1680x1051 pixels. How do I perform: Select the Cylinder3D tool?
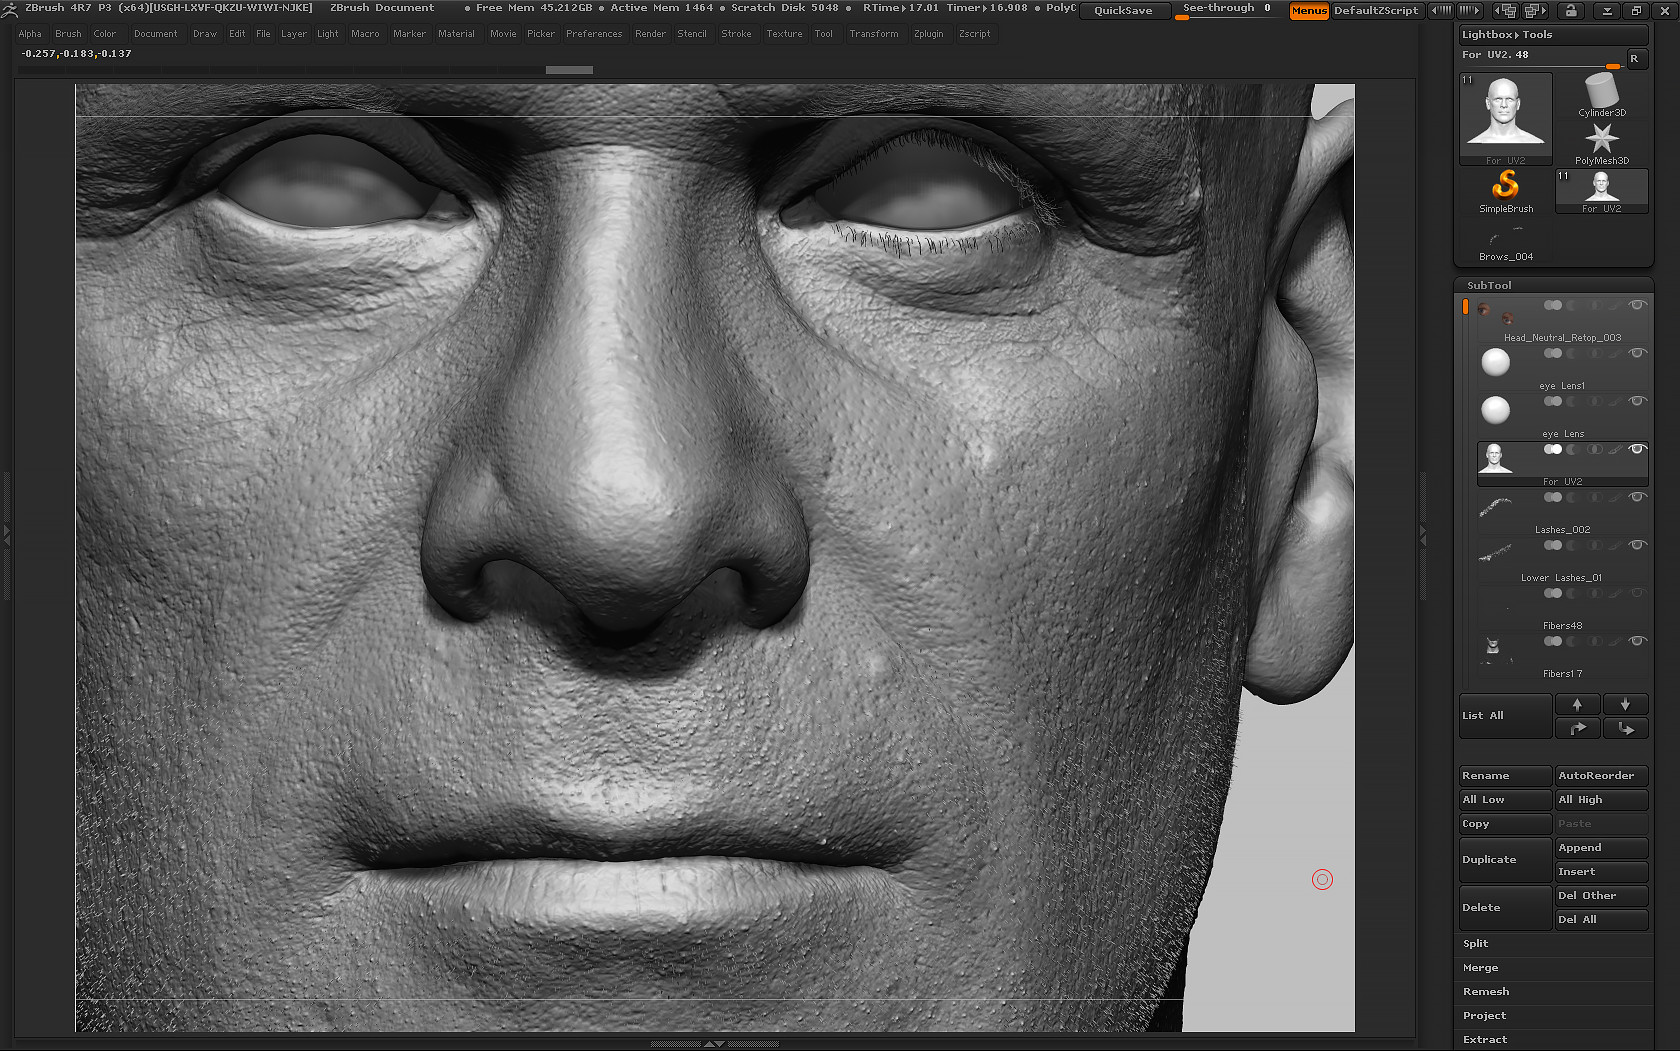(1602, 92)
